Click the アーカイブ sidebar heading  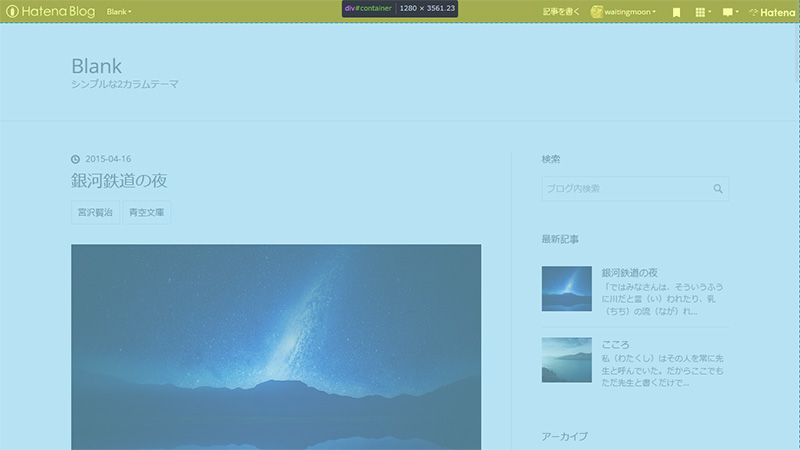click(565, 436)
